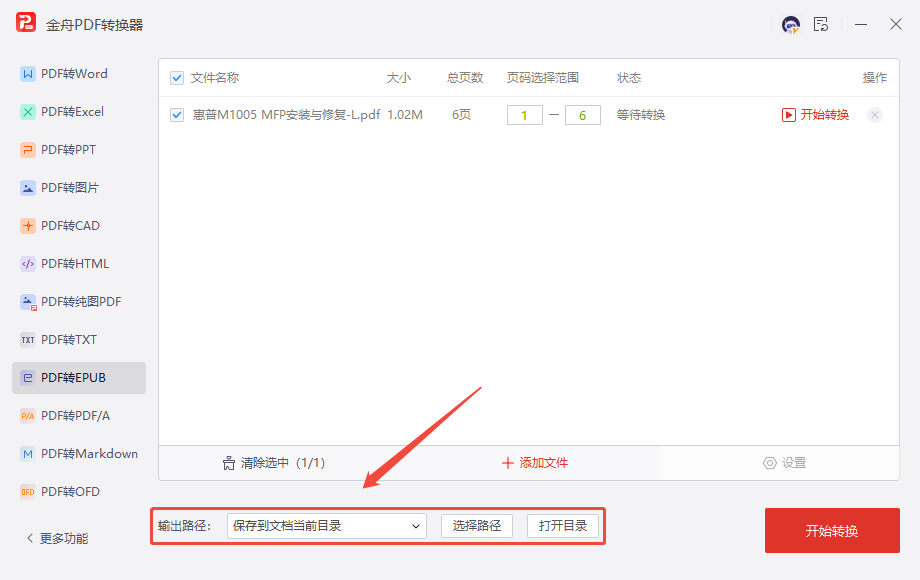
Task: Click the PDF转纯图PDF icon
Action: click(x=28, y=302)
